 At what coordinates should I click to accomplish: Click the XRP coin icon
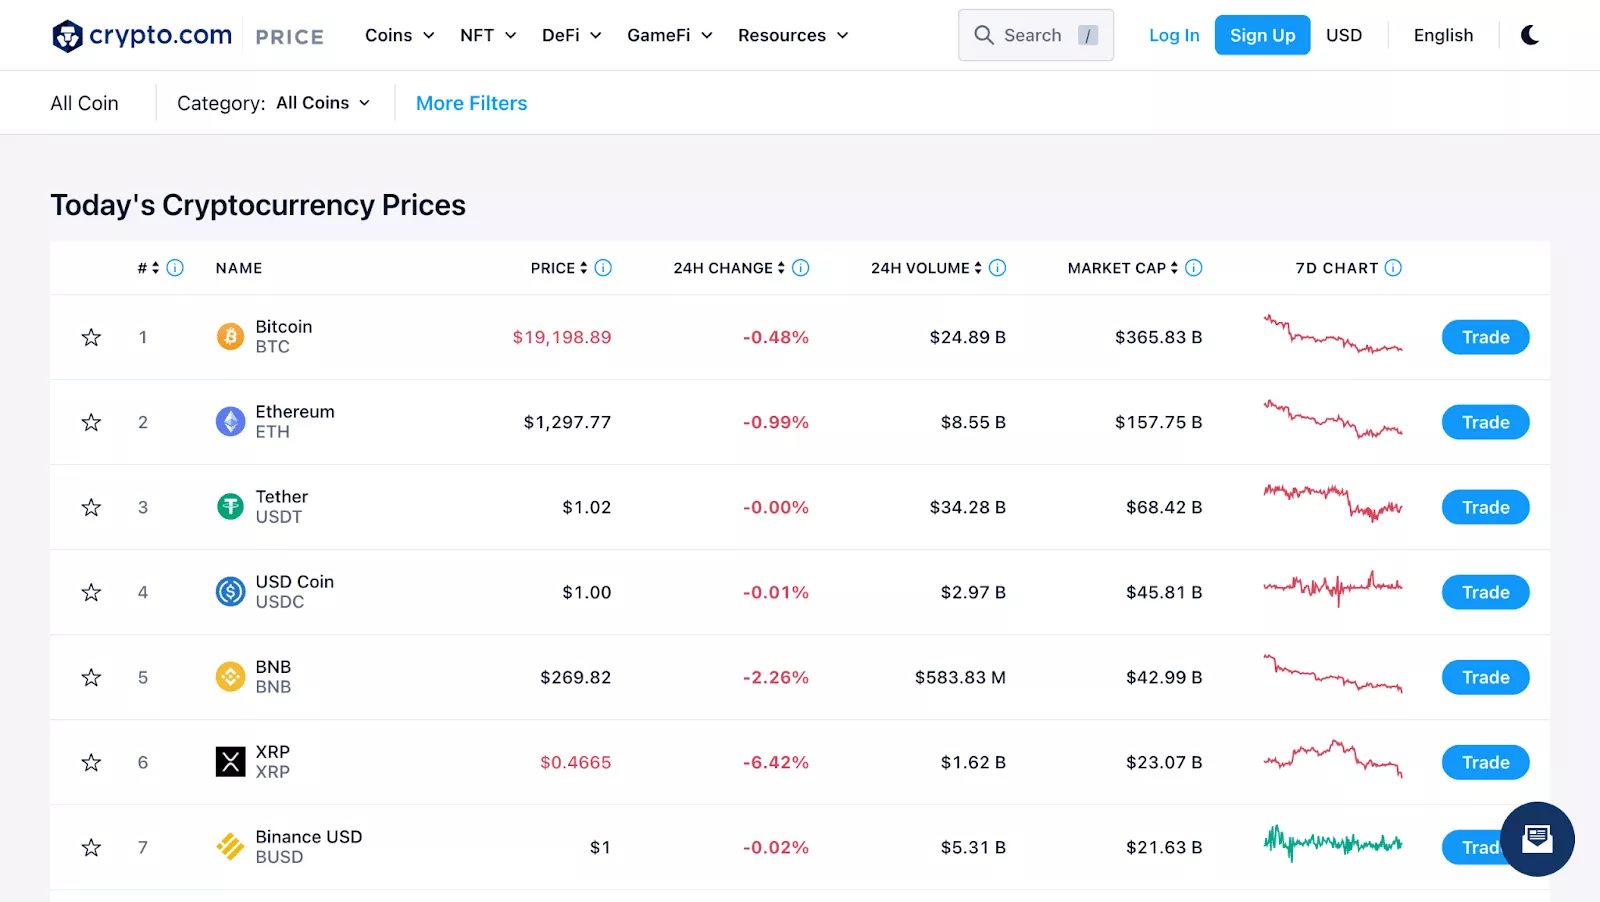230,762
